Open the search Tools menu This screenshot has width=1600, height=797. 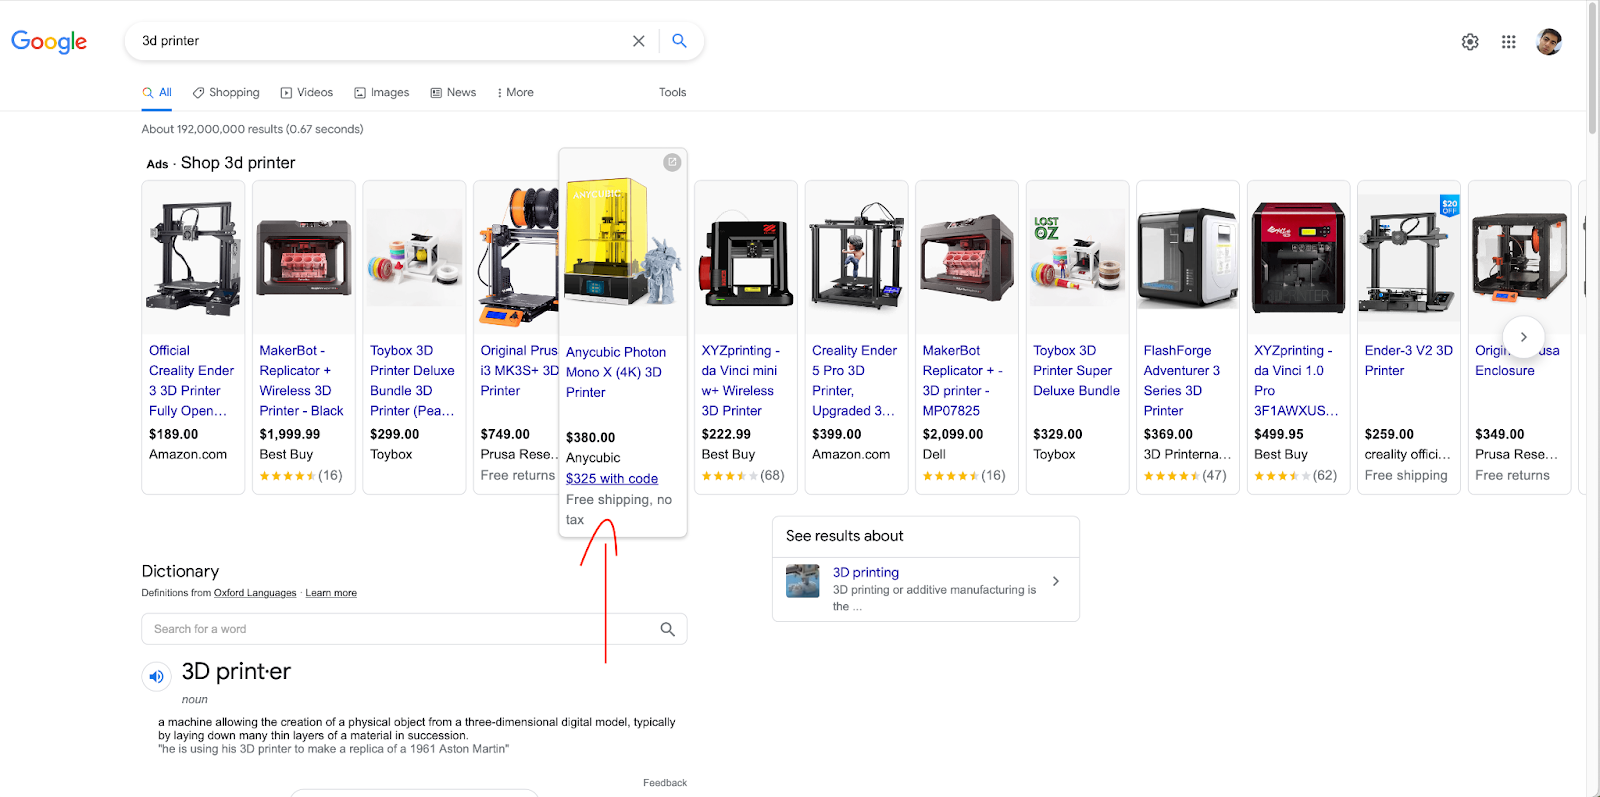(673, 92)
